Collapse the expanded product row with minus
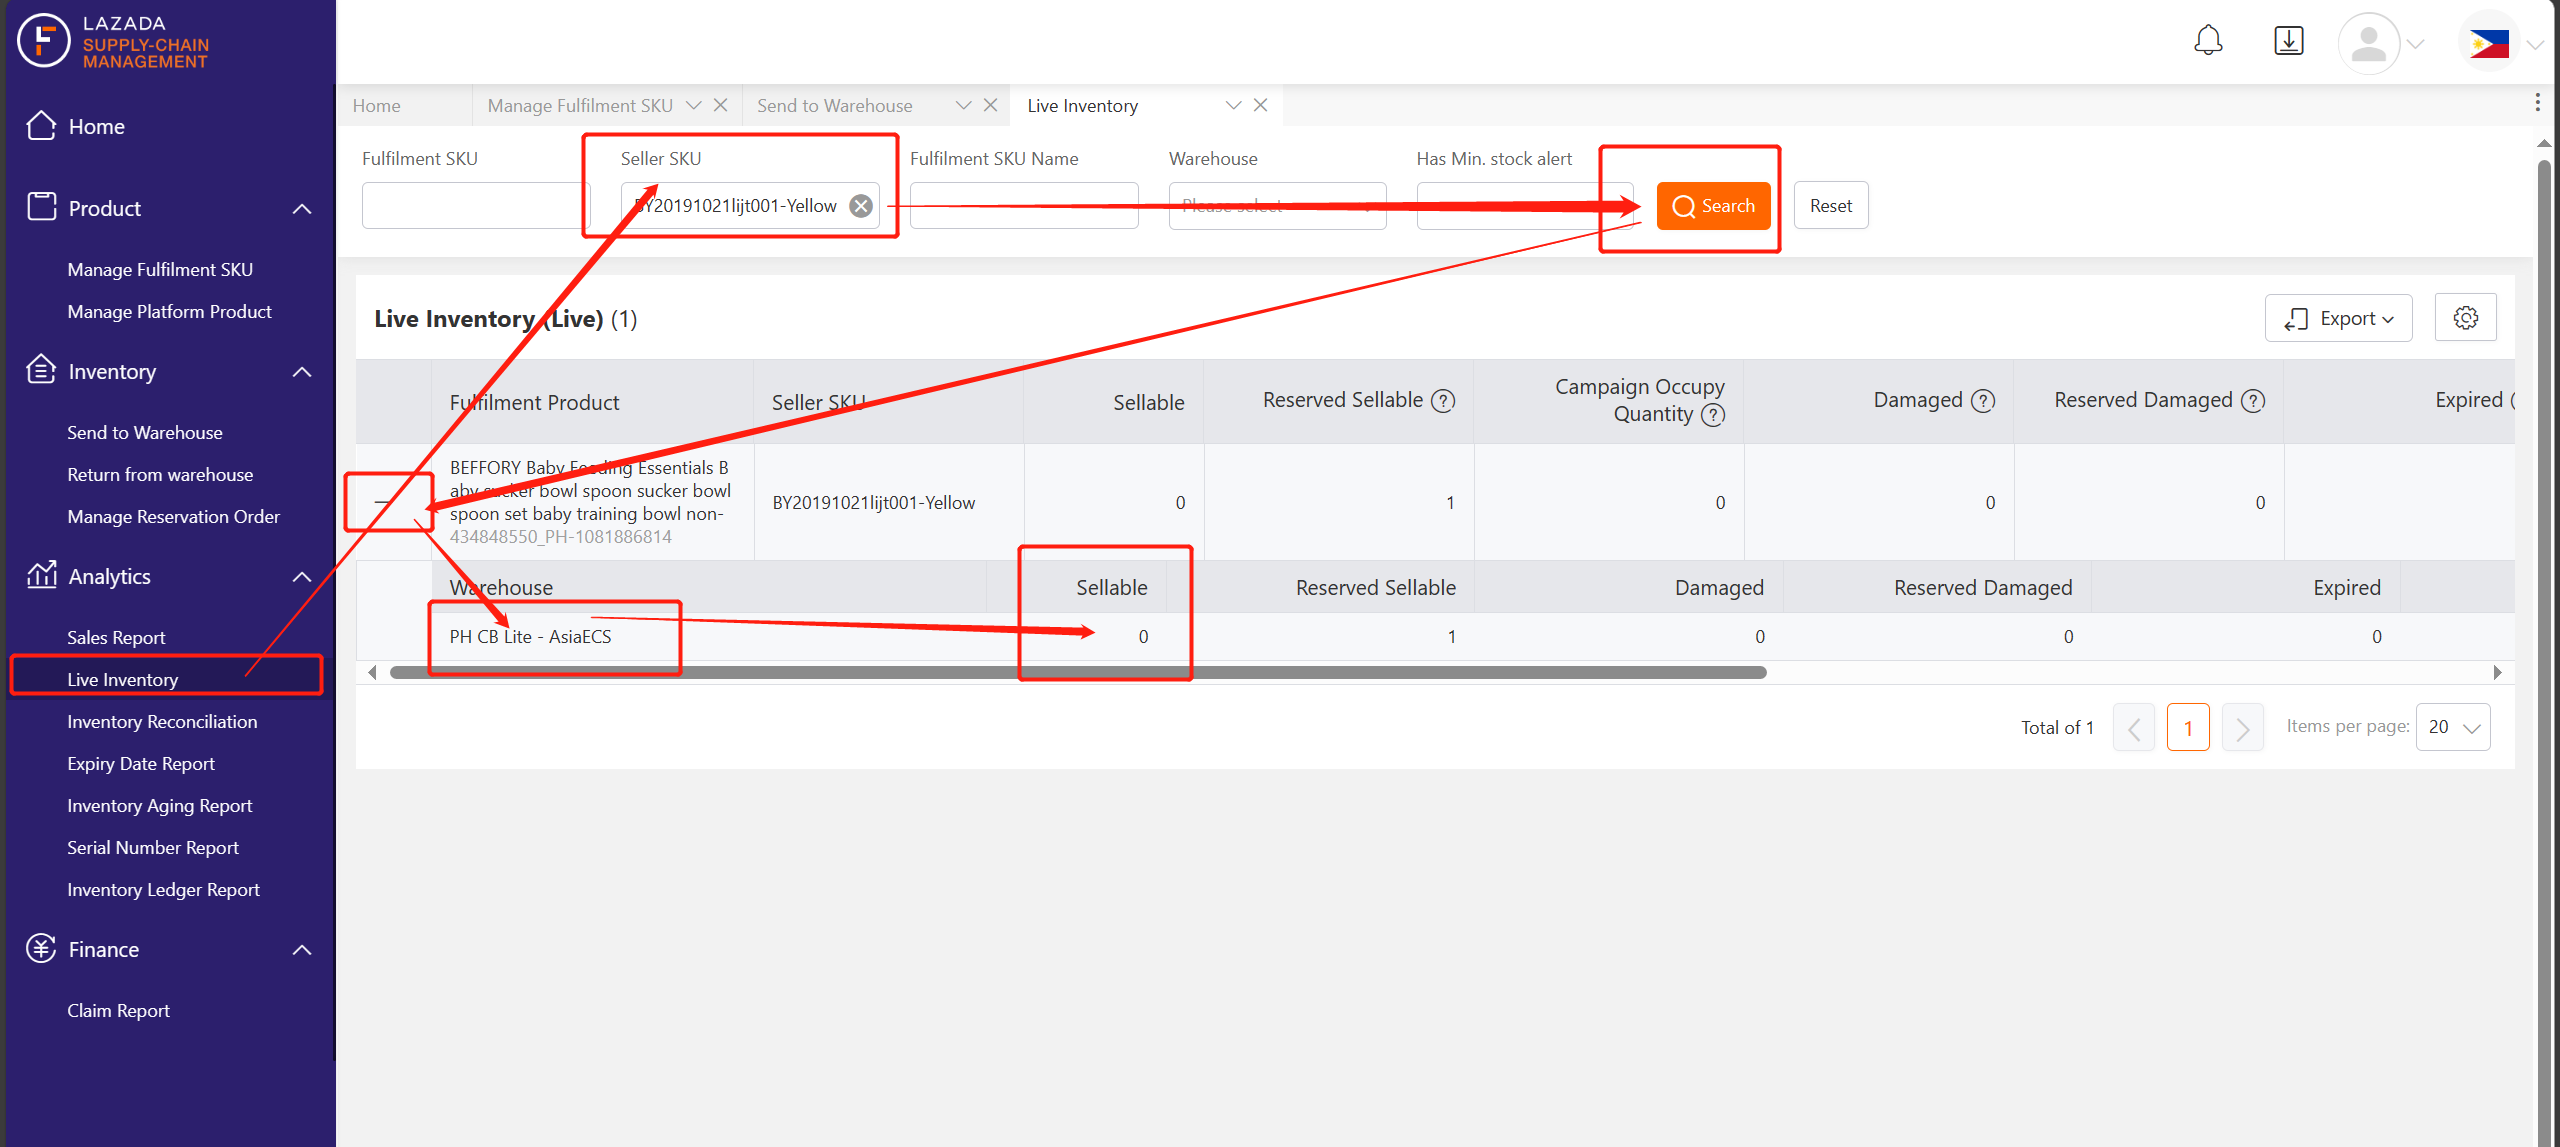 click(382, 502)
